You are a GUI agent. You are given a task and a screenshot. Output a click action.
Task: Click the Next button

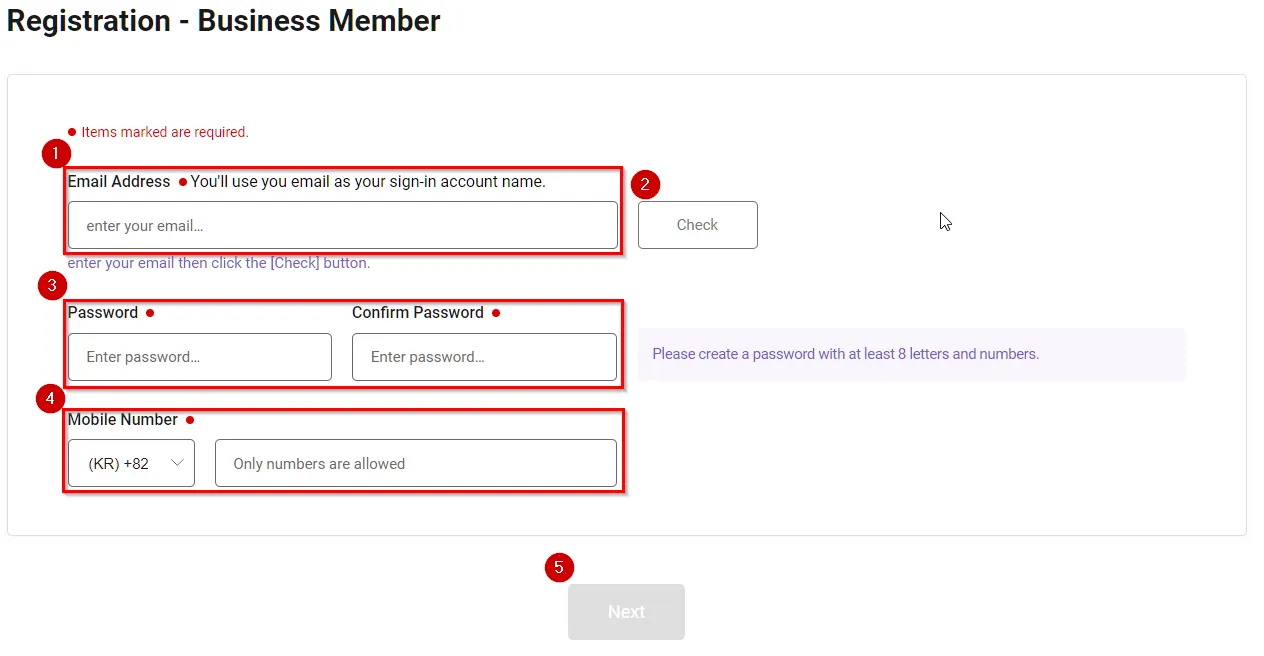point(626,612)
